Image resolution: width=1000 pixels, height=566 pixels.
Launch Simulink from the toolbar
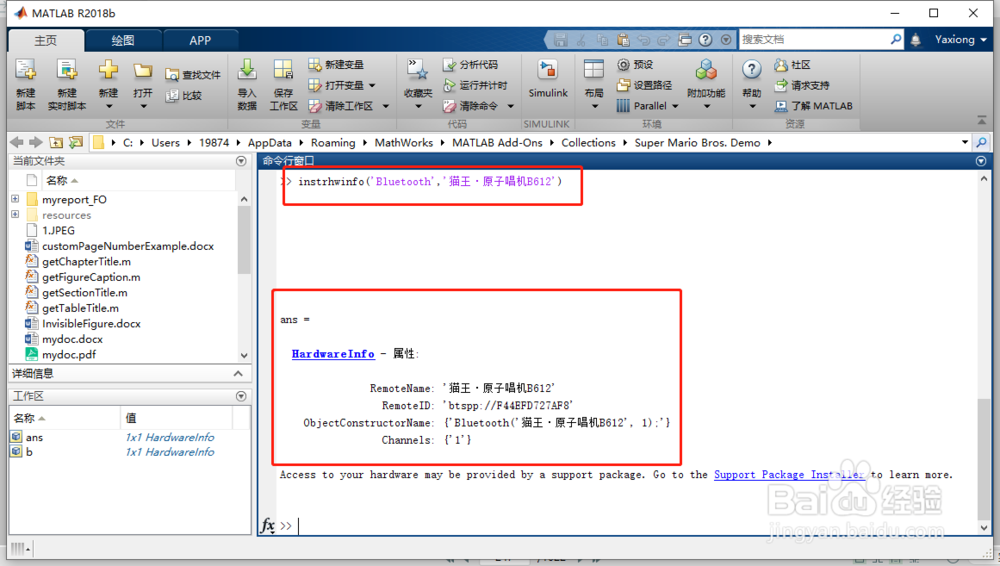(548, 80)
